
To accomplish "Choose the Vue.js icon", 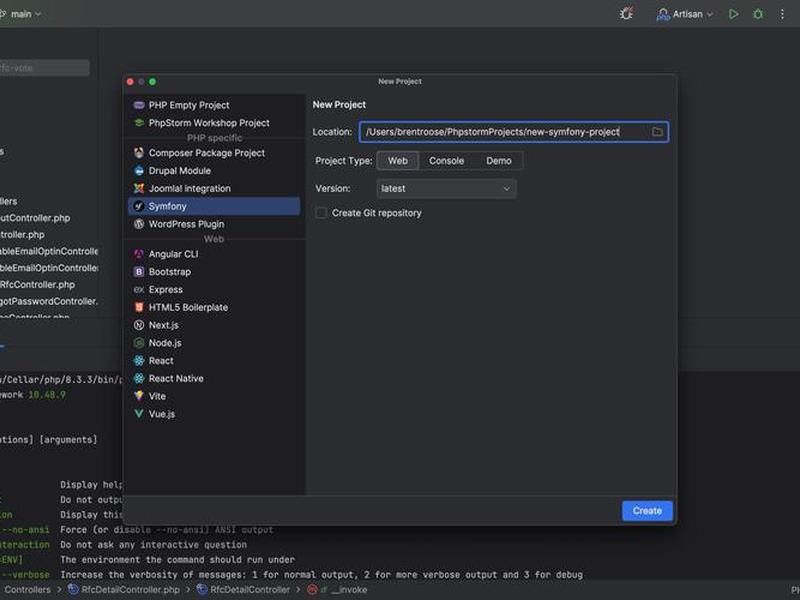I will pyautogui.click(x=139, y=414).
